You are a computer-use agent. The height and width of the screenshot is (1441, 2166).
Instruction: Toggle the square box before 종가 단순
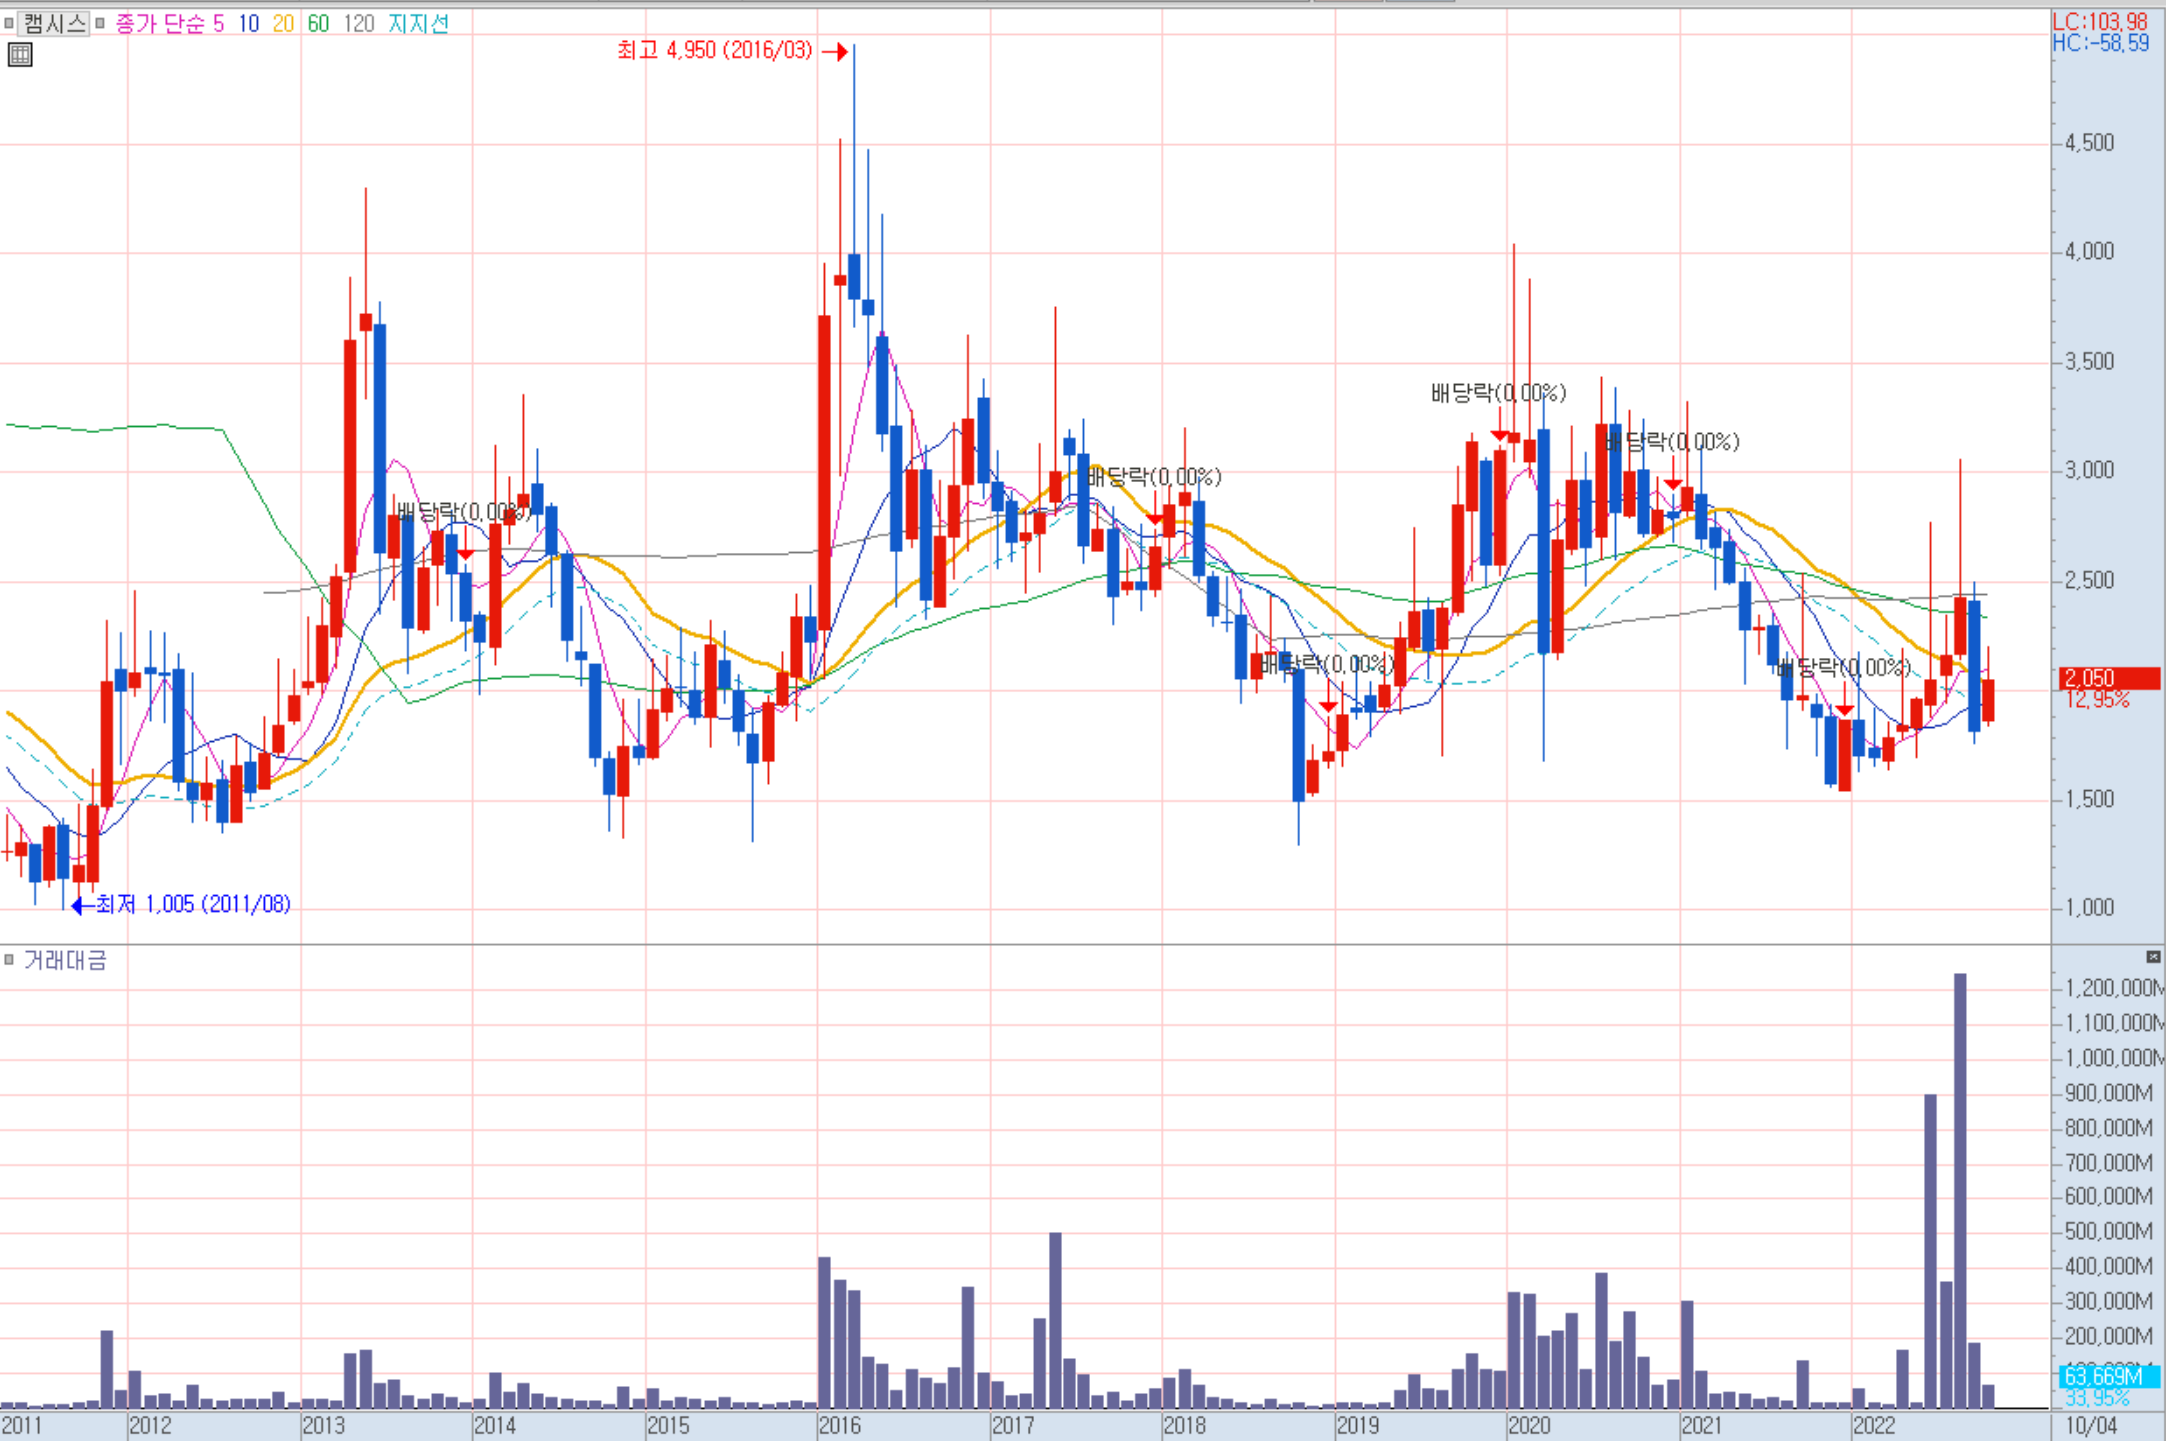point(100,23)
